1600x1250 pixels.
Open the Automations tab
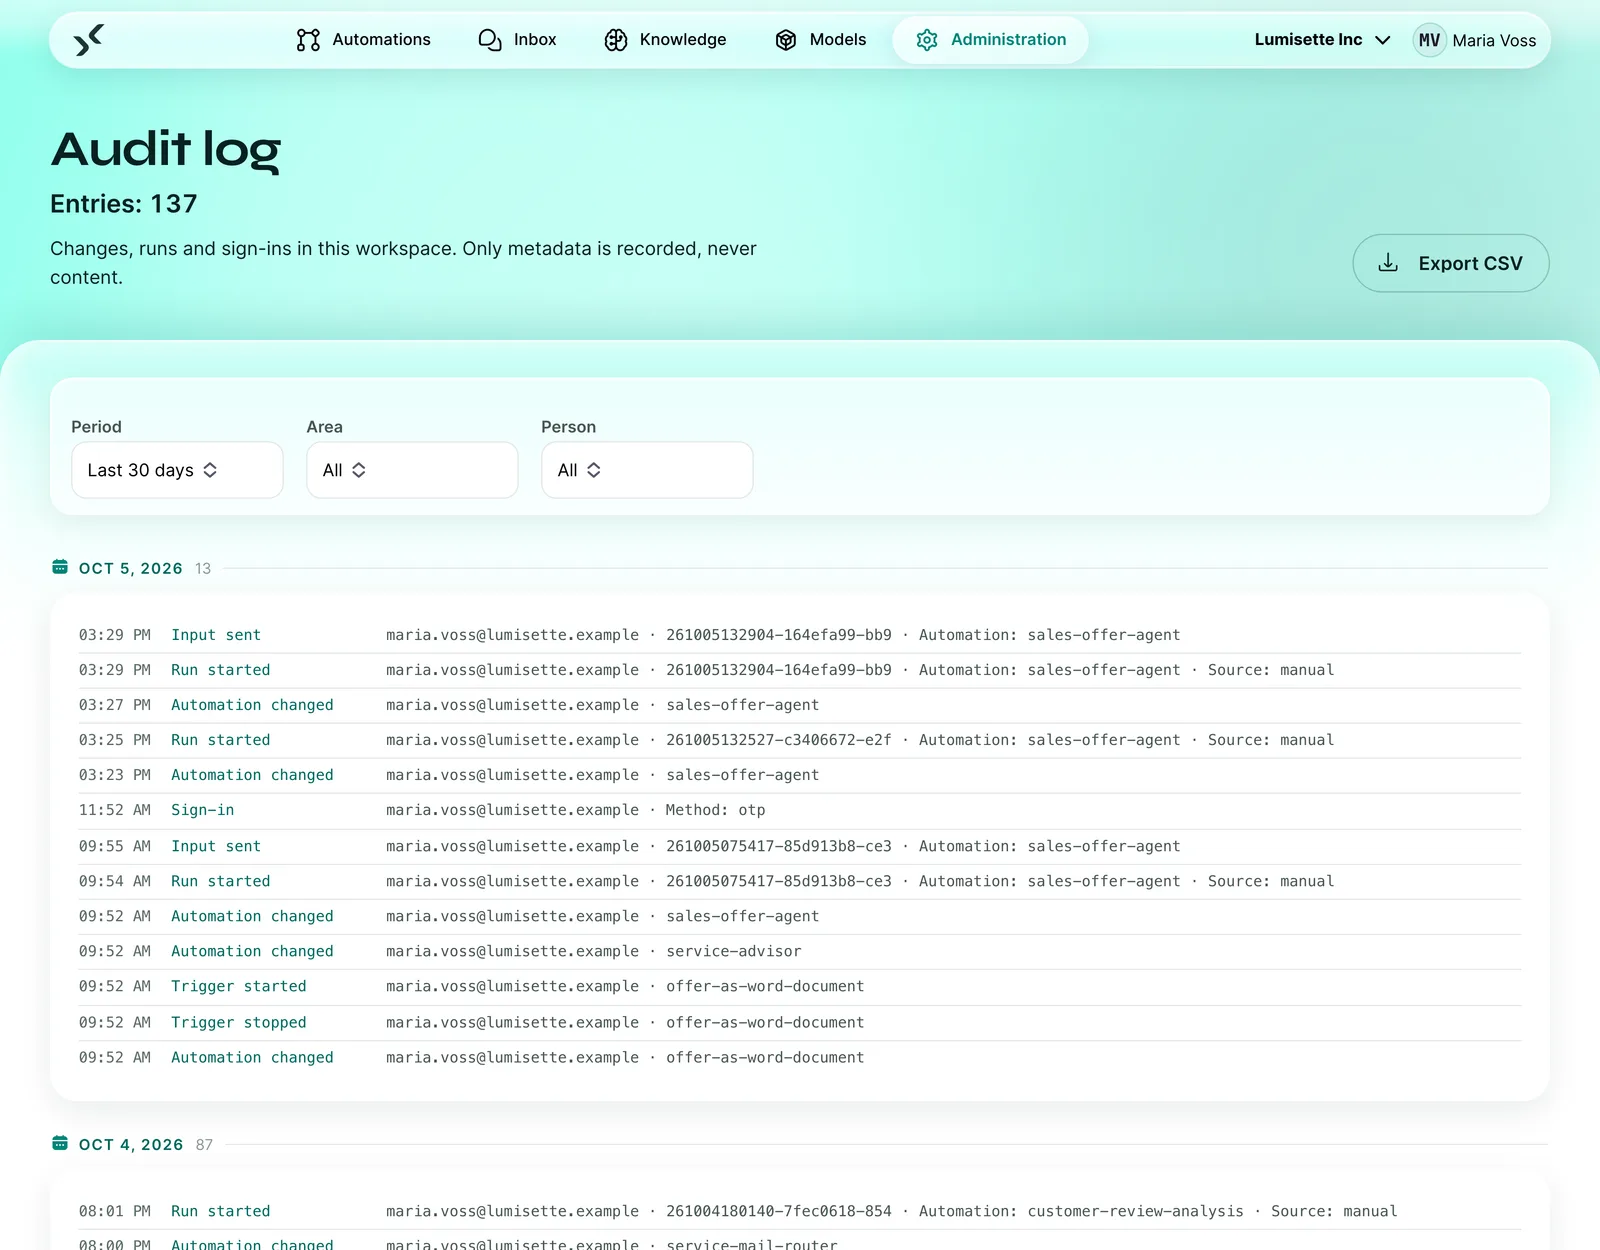(364, 40)
